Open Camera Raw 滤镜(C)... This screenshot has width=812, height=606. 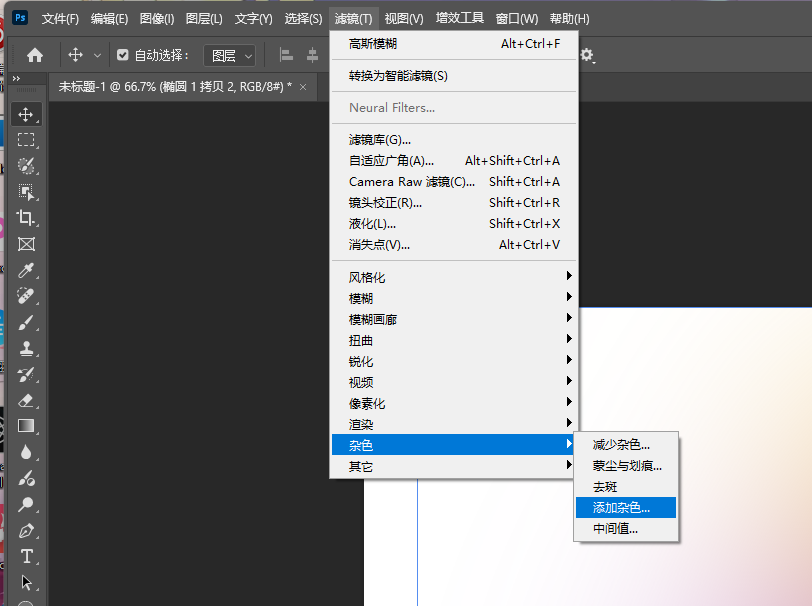[x=454, y=181]
